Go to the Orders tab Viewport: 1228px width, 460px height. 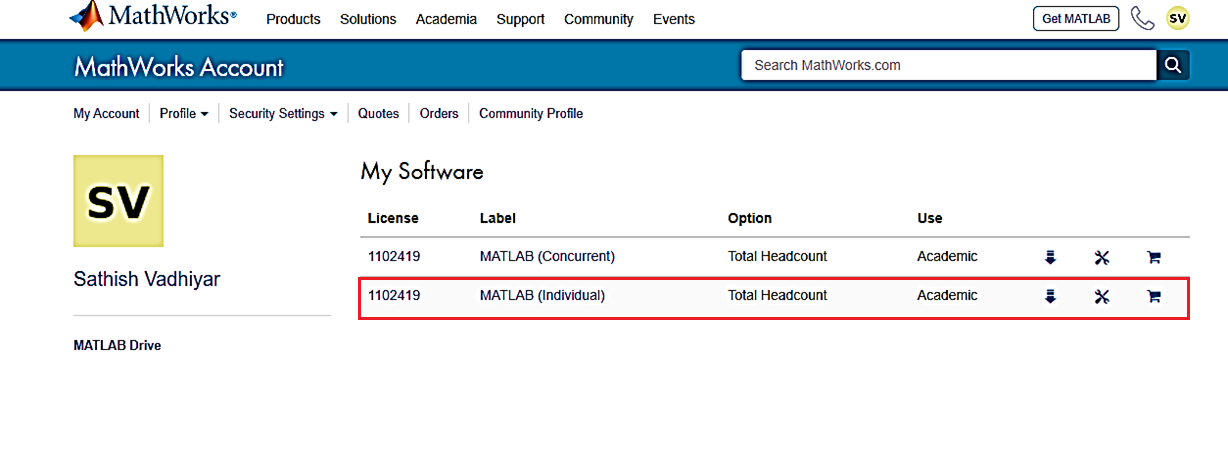pos(439,114)
